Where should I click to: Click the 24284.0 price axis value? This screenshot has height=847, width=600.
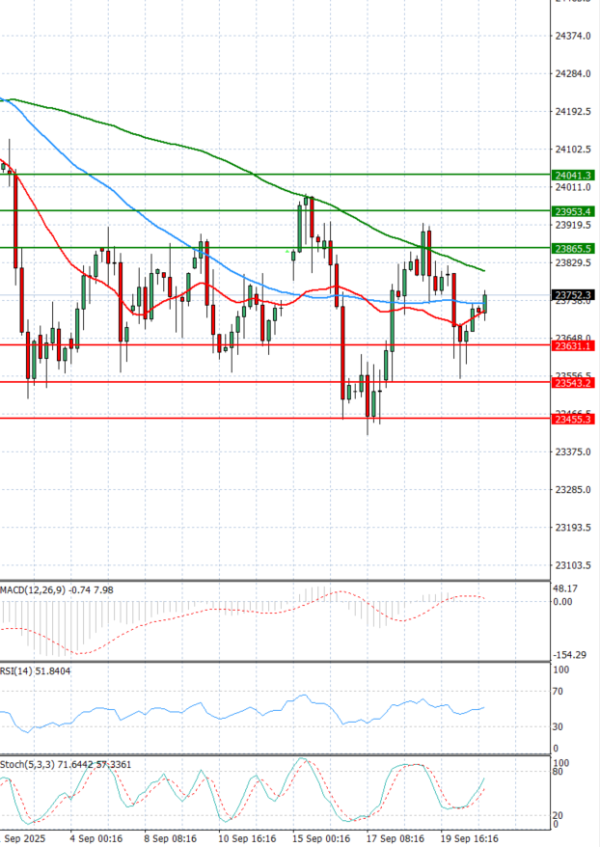click(x=573, y=73)
